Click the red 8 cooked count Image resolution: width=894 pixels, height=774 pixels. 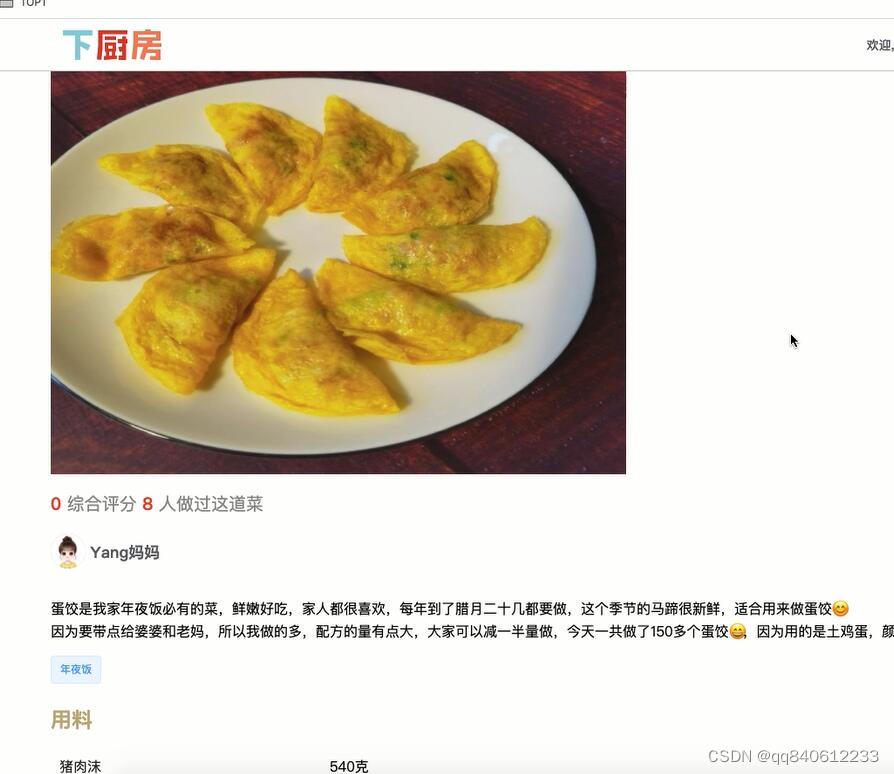coord(148,504)
